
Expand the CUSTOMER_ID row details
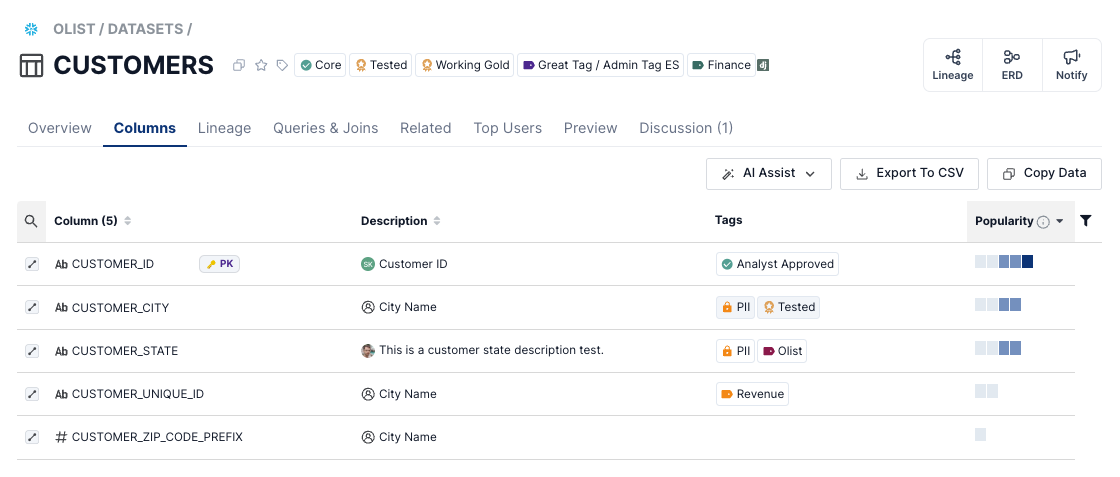32,264
